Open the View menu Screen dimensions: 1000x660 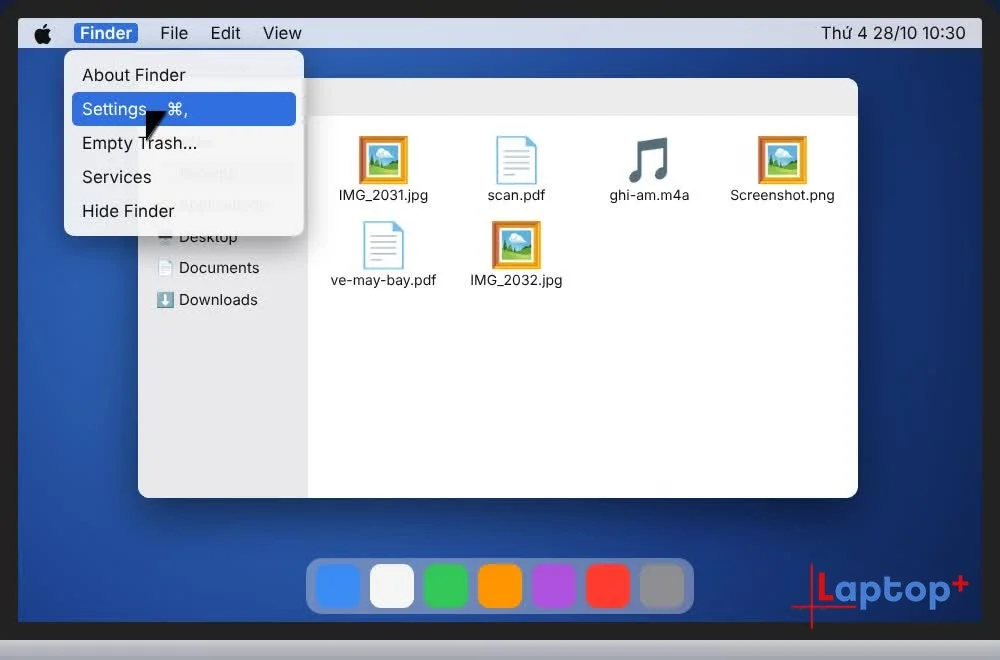282,33
